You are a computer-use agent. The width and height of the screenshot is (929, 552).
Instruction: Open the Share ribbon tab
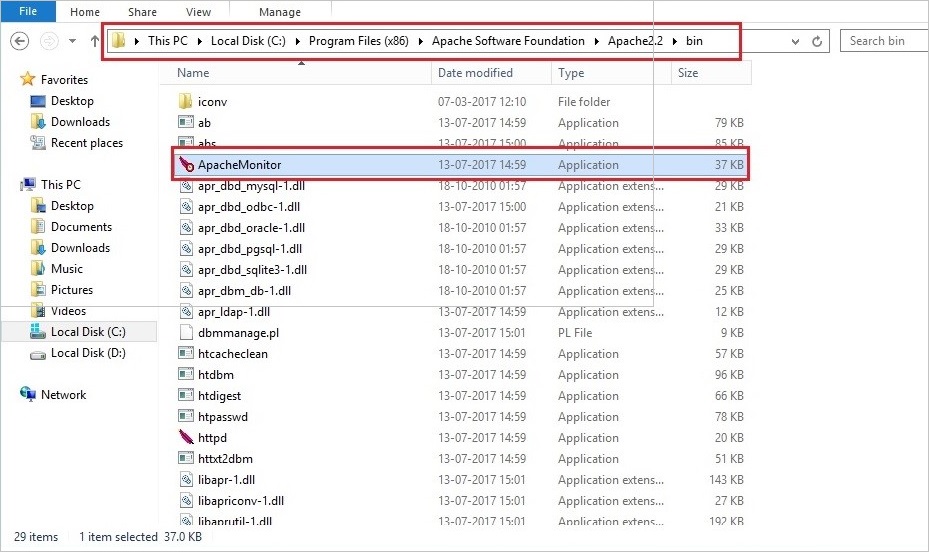[142, 12]
